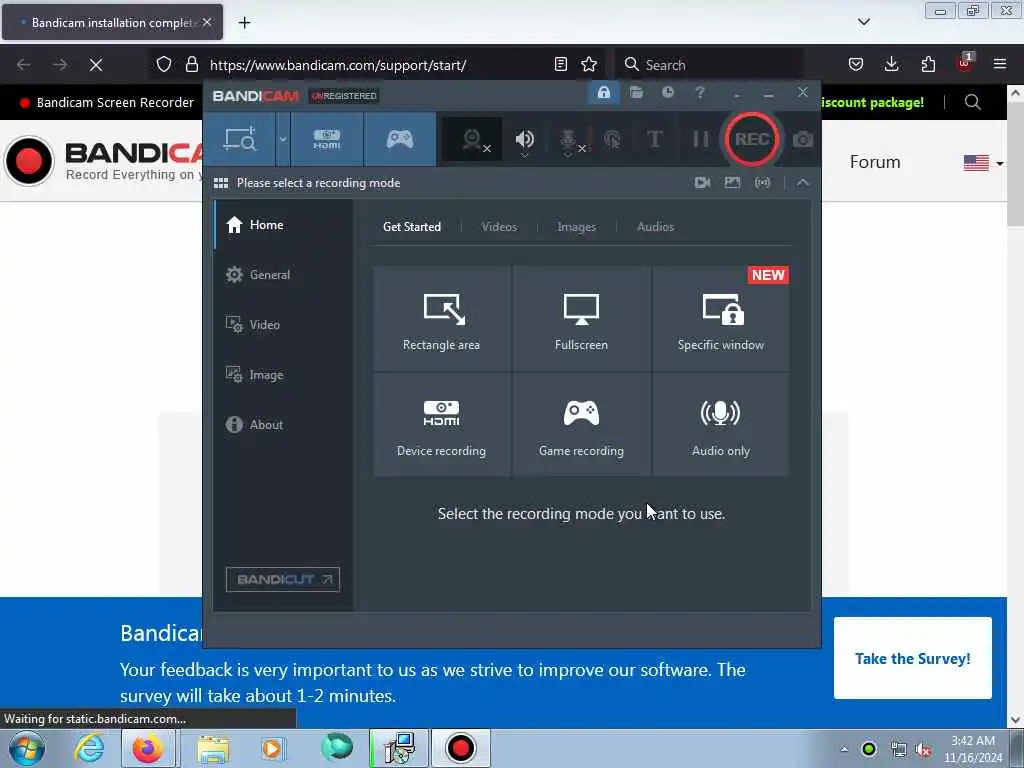The height and width of the screenshot is (768, 1024).
Task: Click the website search magnifier icon
Action: [972, 102]
